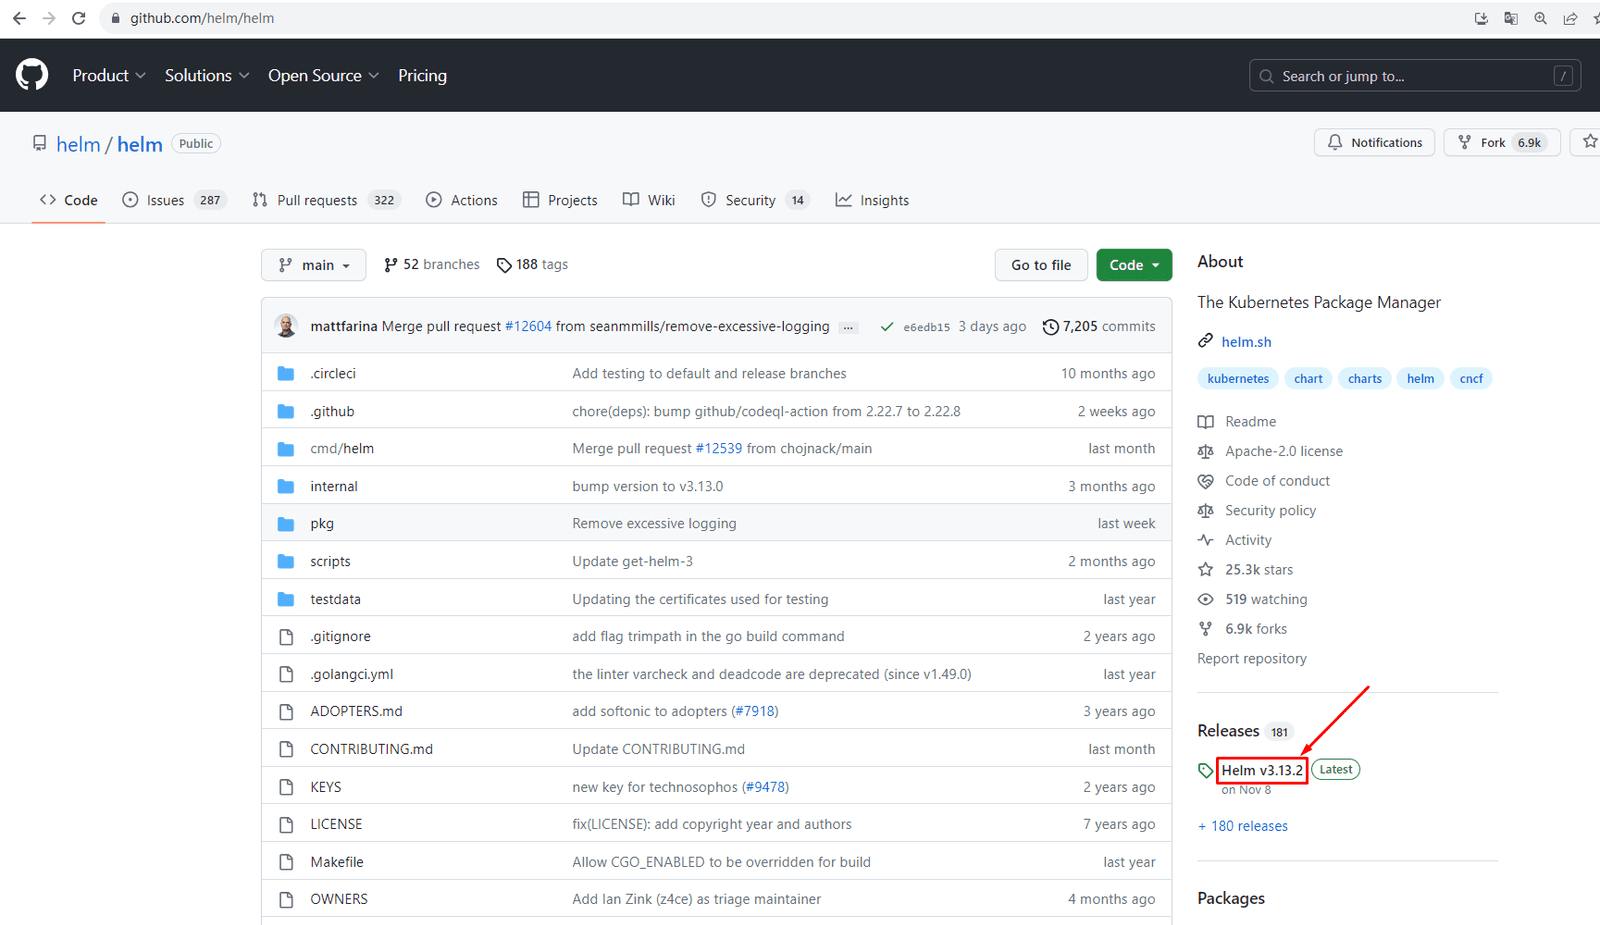Viewport: 1600px width, 925px height.
Task: Click the Go to file button
Action: tap(1041, 265)
